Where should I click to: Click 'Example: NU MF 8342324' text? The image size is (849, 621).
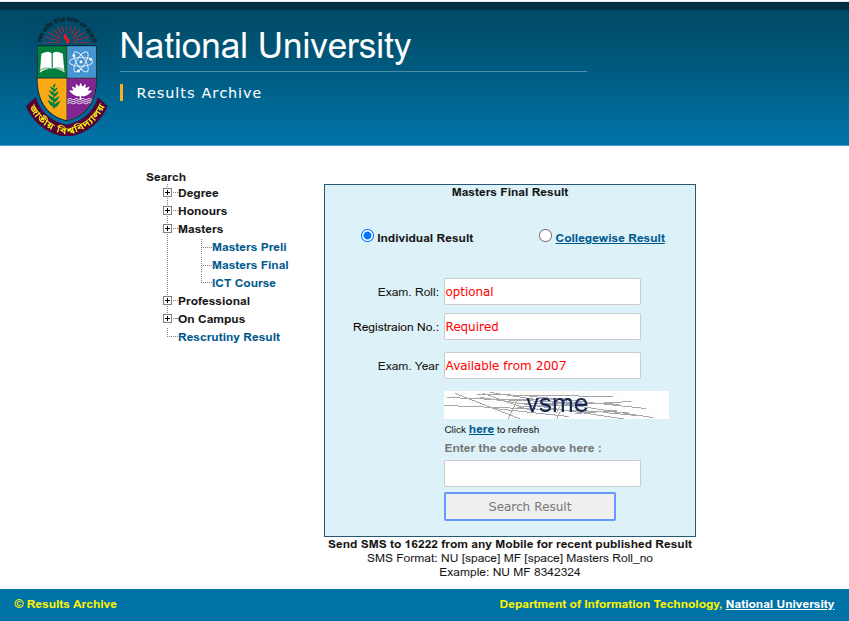coord(510,572)
